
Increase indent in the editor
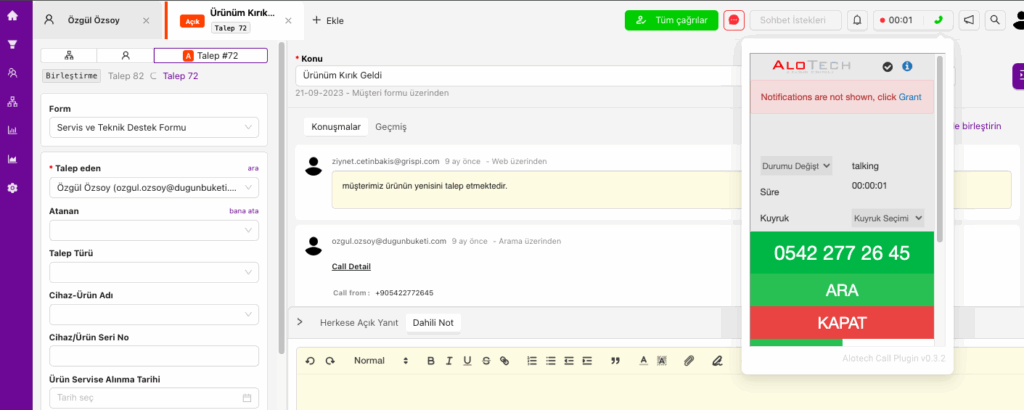(587, 360)
